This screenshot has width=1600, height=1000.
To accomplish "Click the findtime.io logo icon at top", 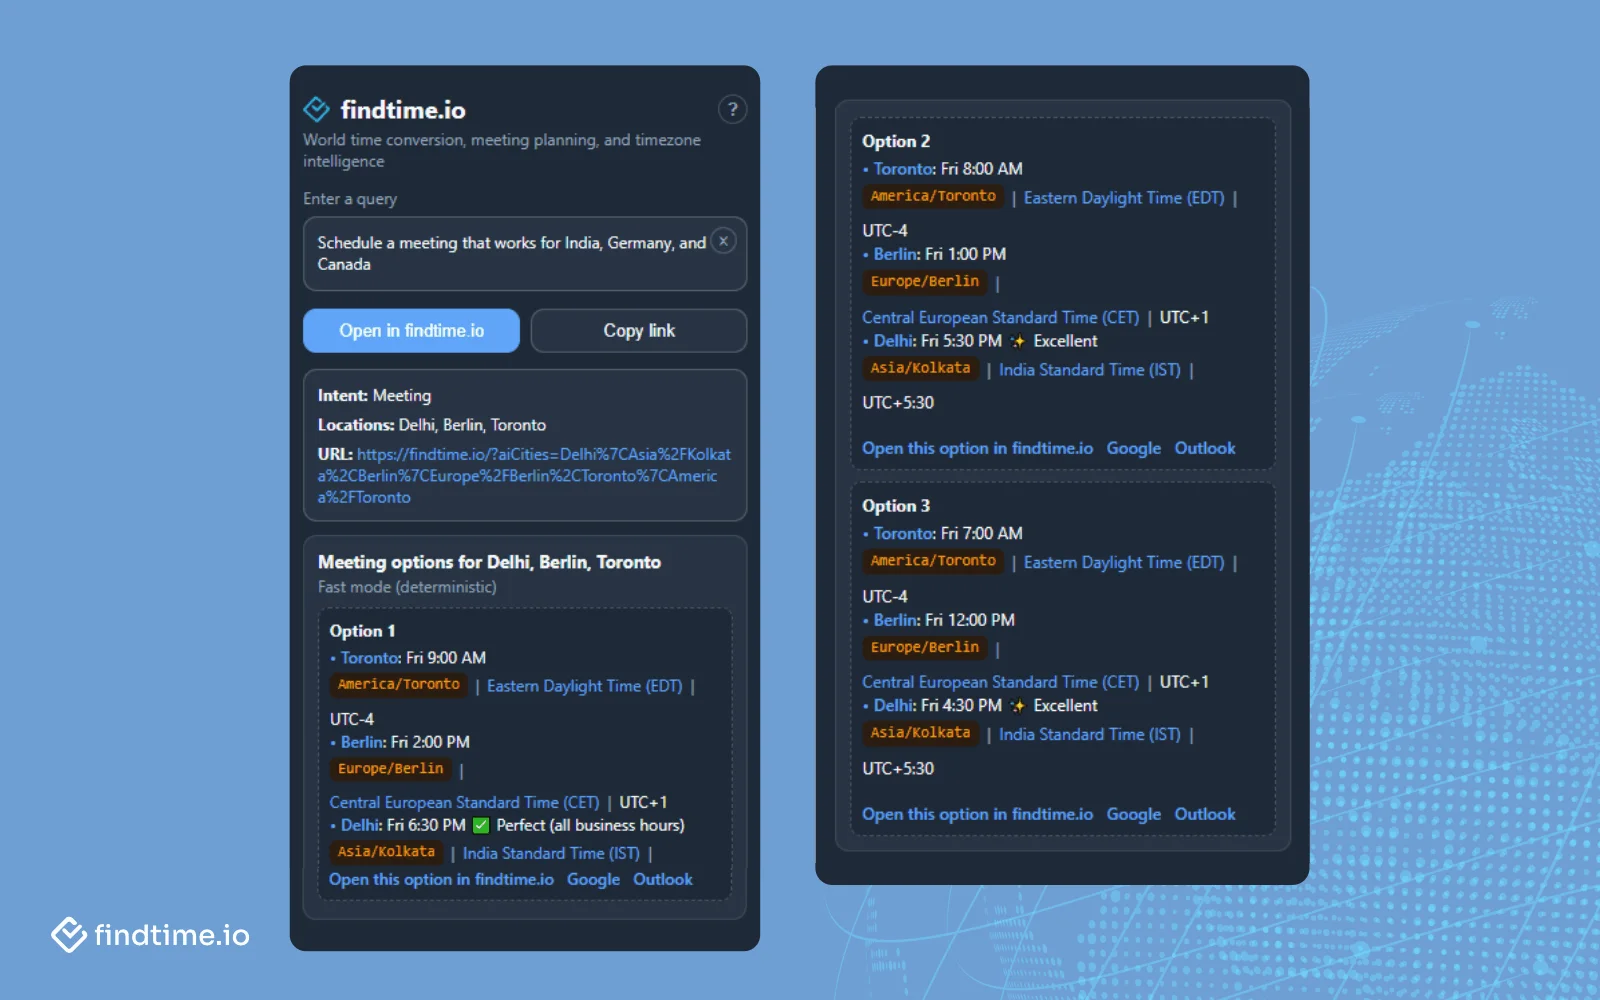I will click(315, 108).
